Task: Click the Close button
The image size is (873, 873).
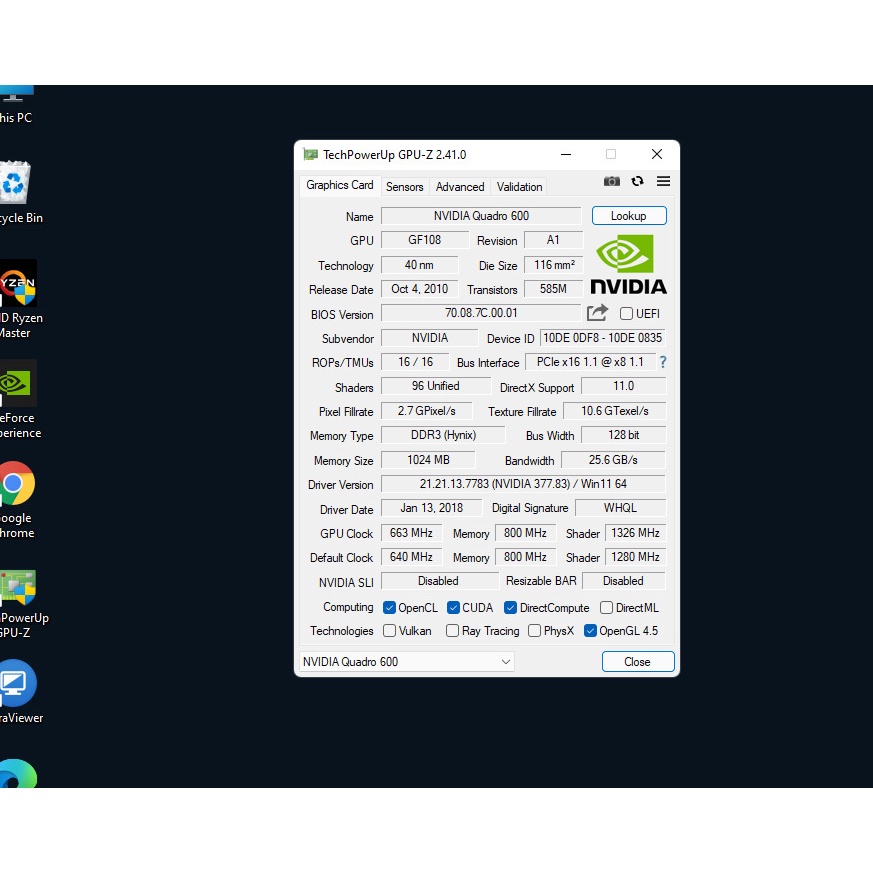Action: click(638, 662)
